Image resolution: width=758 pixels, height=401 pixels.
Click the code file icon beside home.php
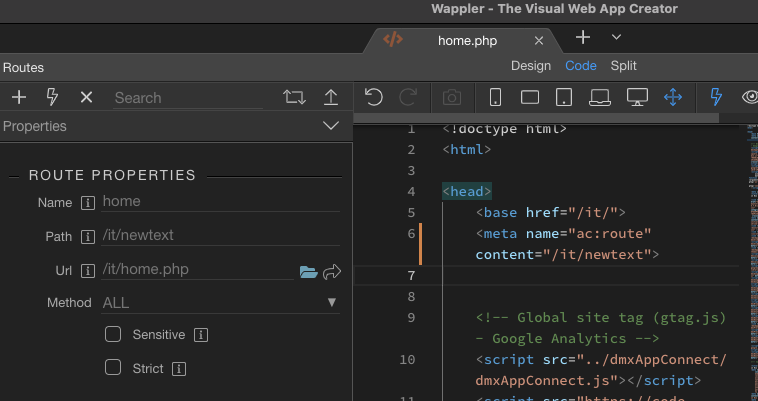coord(393,39)
